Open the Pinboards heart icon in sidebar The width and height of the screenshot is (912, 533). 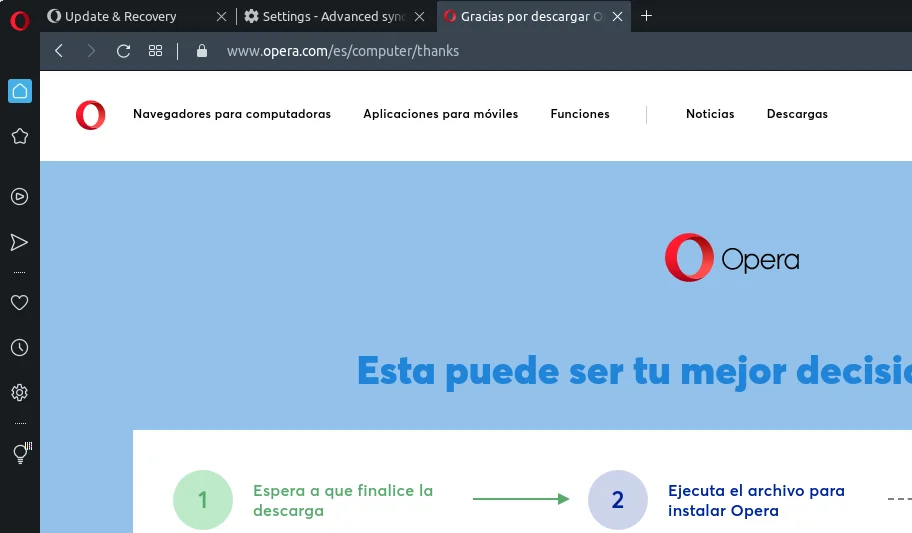click(x=20, y=303)
